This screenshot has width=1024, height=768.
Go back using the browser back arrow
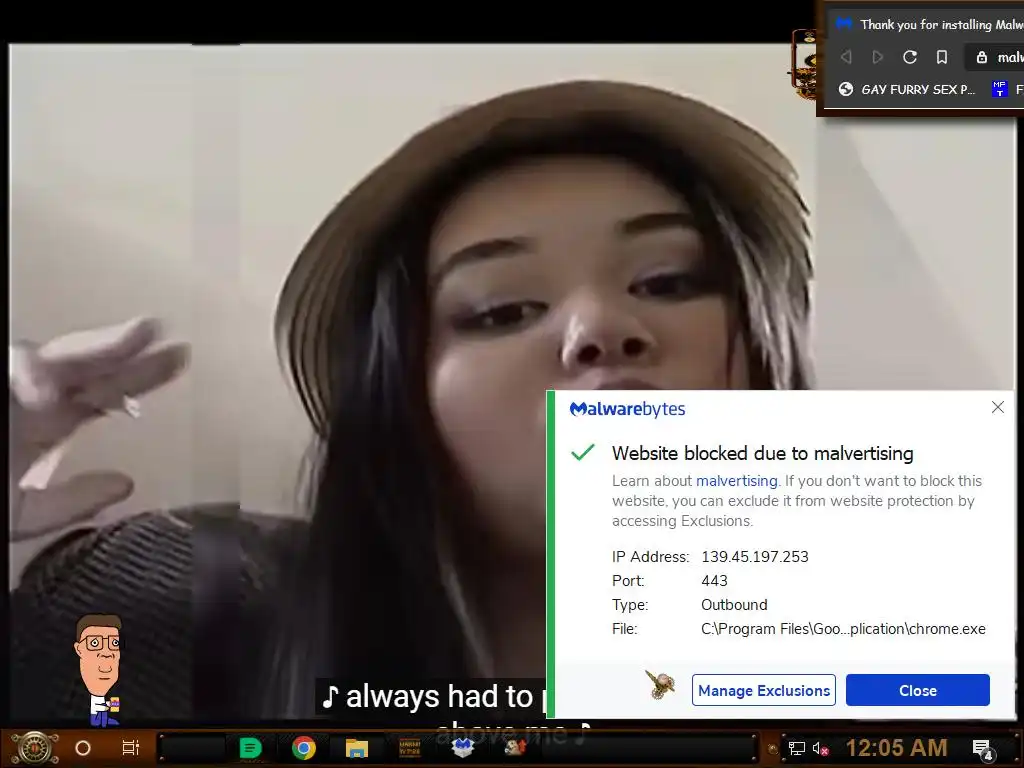click(x=846, y=57)
